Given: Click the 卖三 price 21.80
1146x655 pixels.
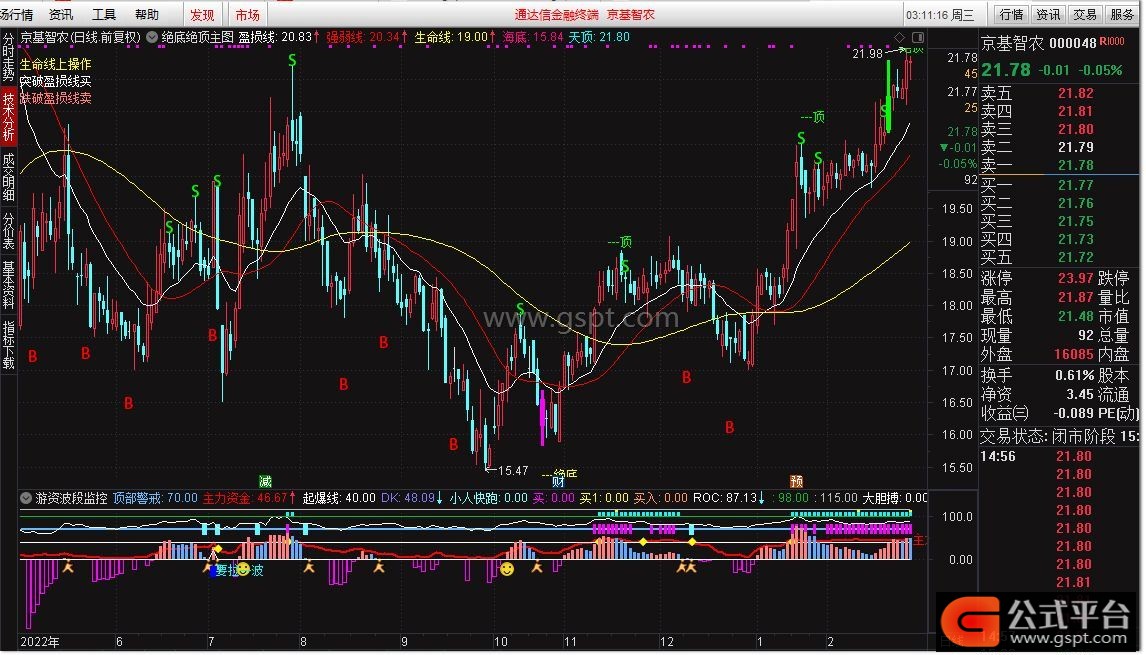Looking at the screenshot, I should click(1076, 129).
